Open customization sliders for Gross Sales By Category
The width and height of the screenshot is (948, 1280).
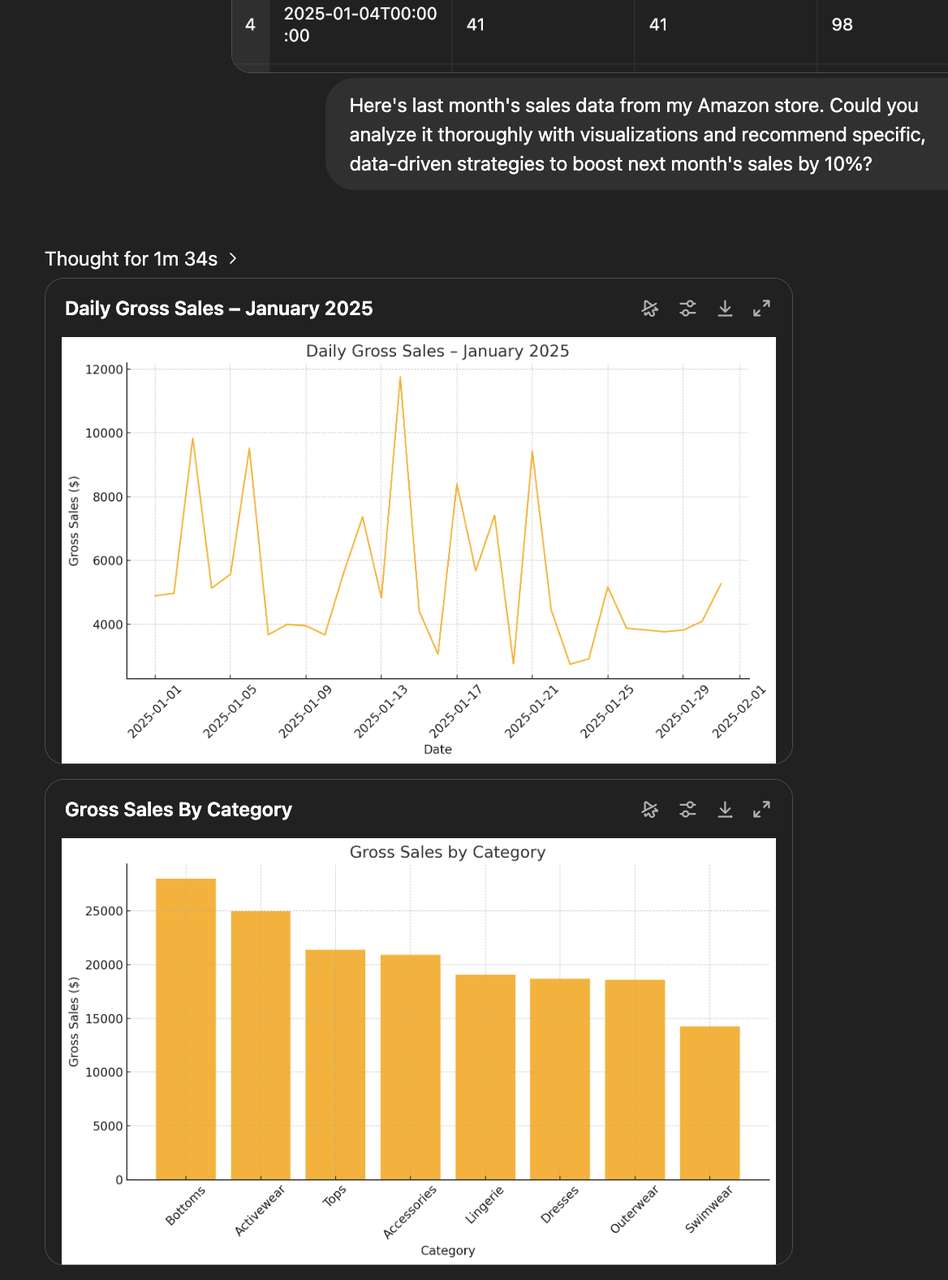[x=687, y=809]
